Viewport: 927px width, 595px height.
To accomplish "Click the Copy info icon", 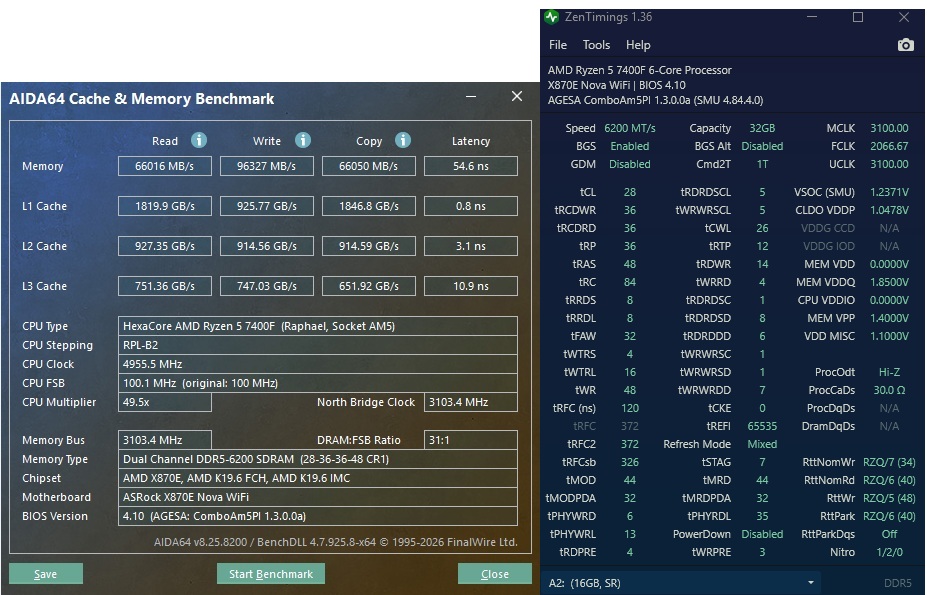I will (x=403, y=140).
